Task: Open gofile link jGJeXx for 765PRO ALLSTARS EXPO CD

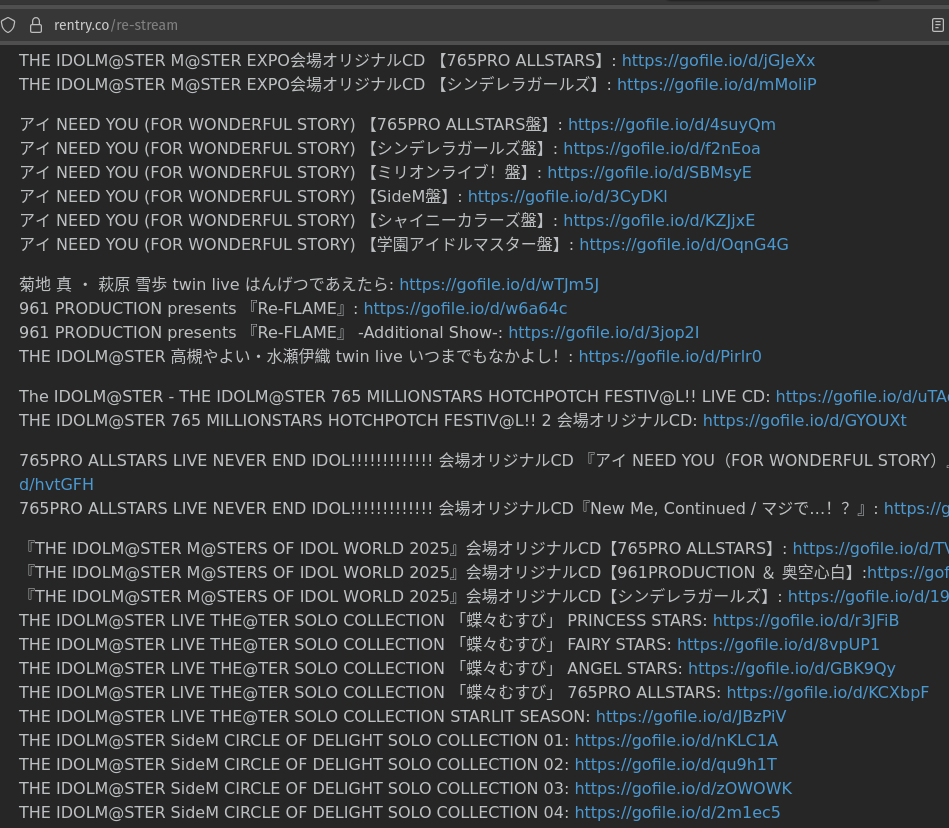Action: click(718, 61)
